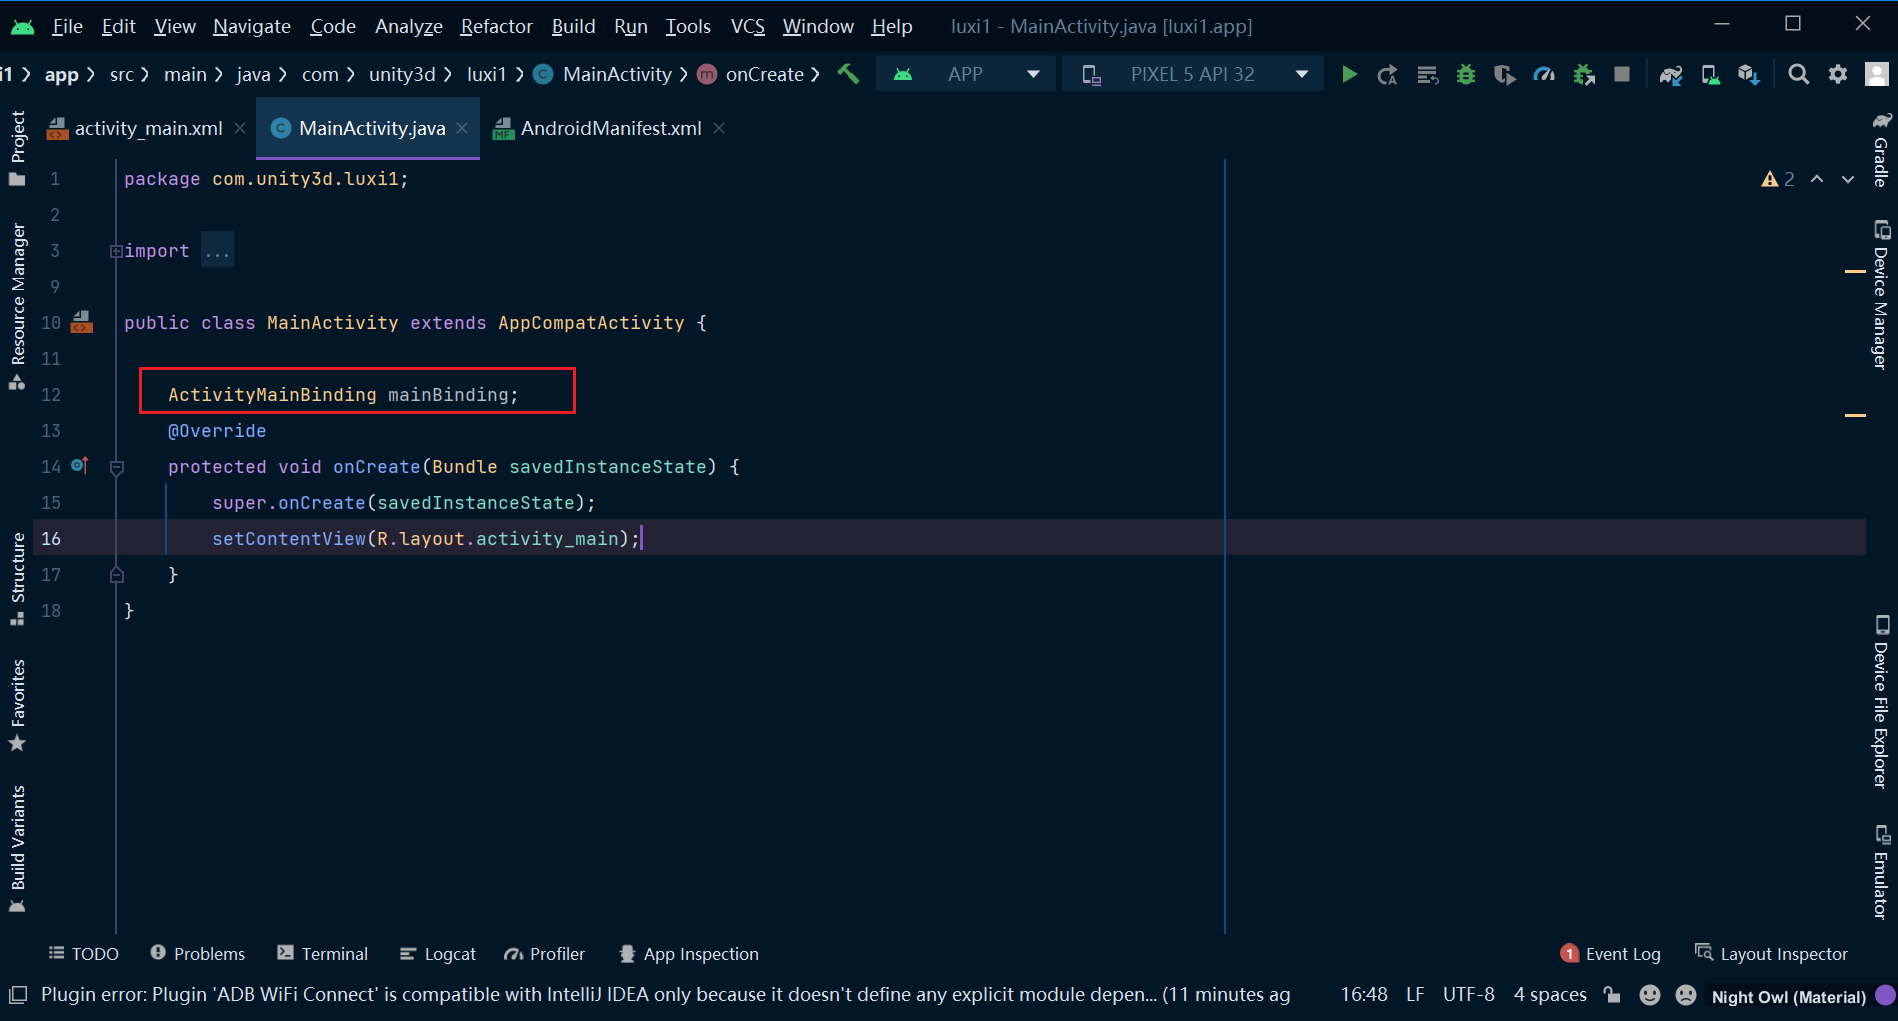Toggle the Build Variants tool window
Image resolution: width=1898 pixels, height=1021 pixels.
point(18,849)
